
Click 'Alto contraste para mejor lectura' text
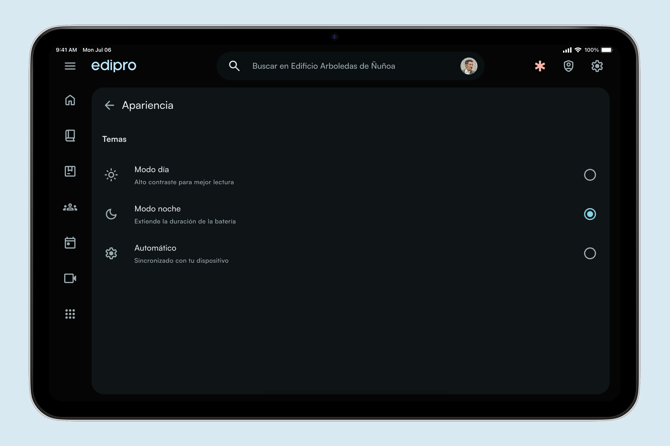click(x=184, y=182)
